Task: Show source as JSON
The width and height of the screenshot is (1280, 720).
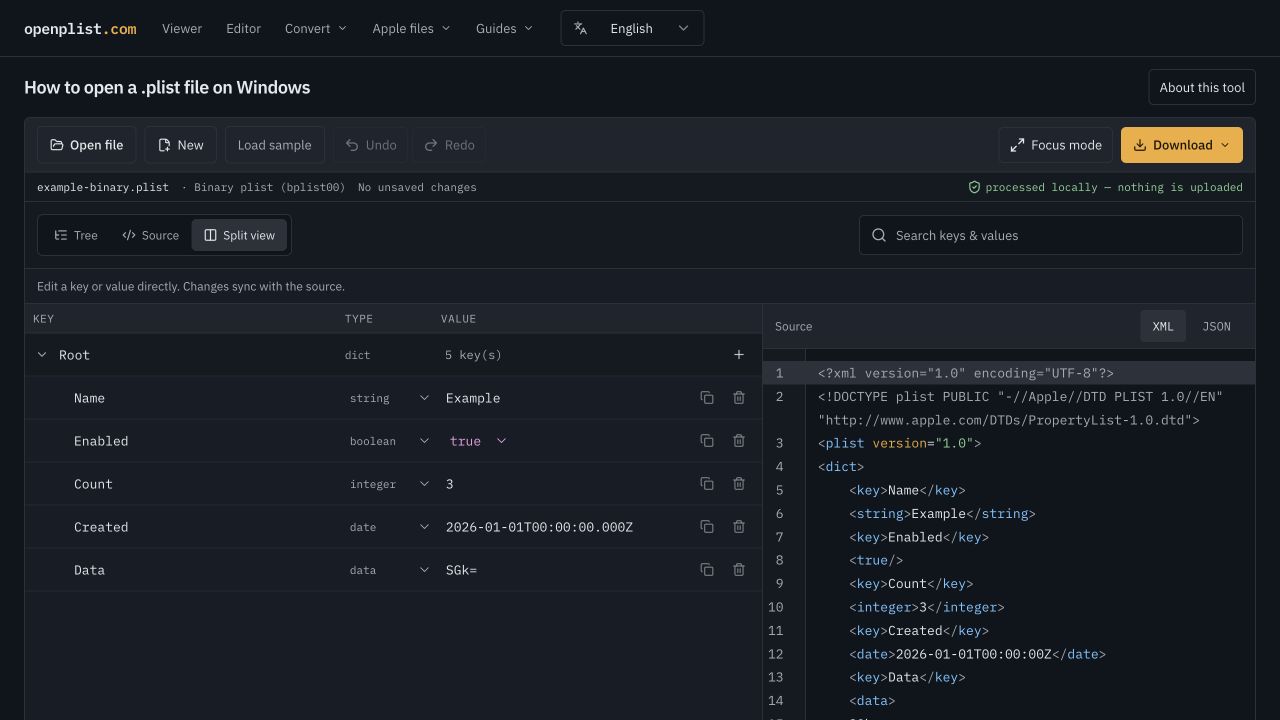Action: click(x=1216, y=326)
